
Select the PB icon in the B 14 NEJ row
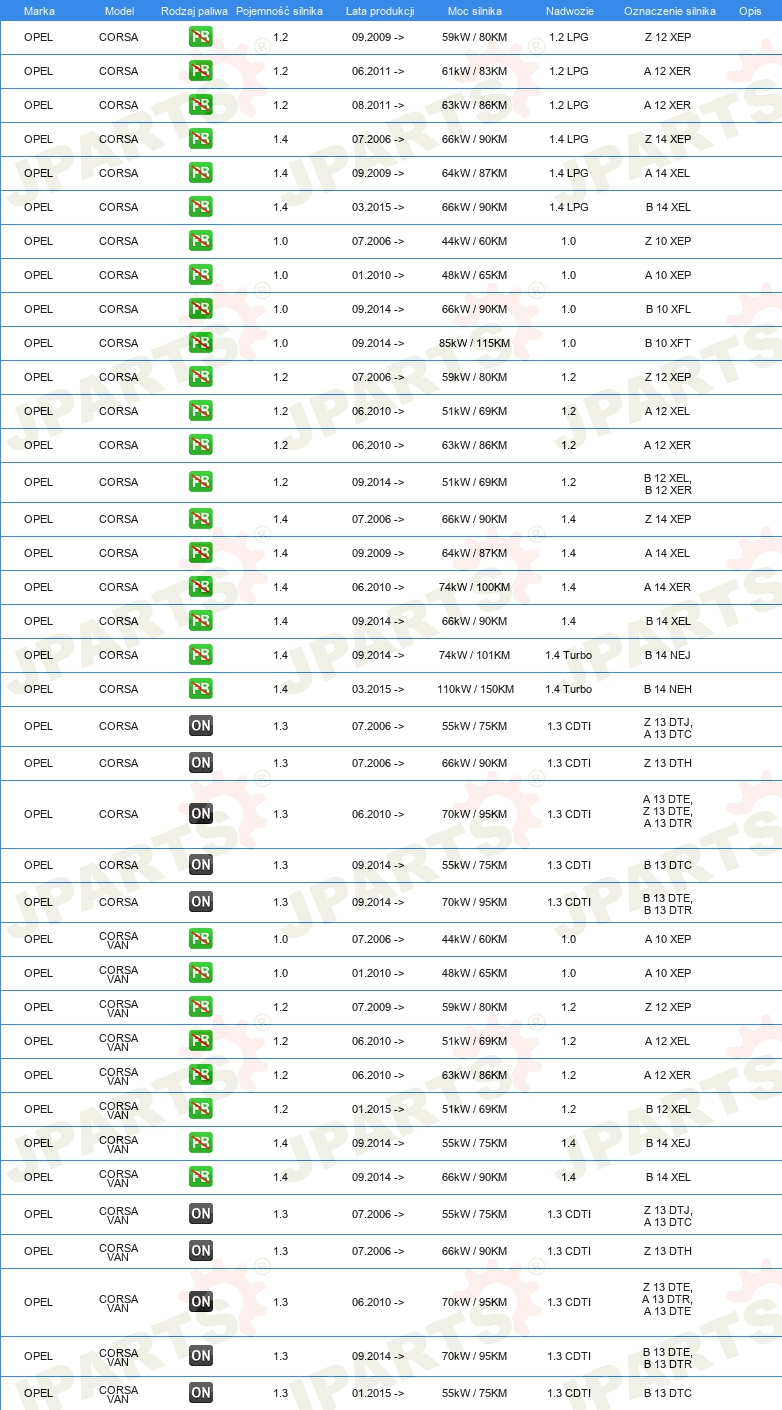pyautogui.click(x=201, y=655)
